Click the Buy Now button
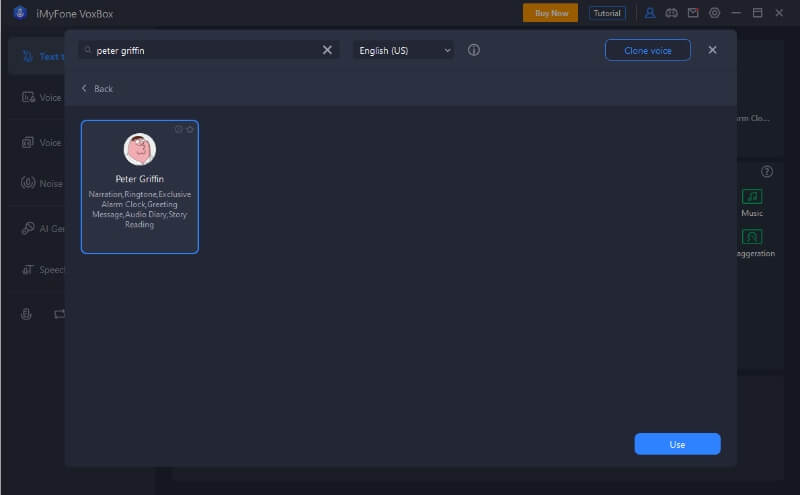The width and height of the screenshot is (800, 495). pos(550,13)
